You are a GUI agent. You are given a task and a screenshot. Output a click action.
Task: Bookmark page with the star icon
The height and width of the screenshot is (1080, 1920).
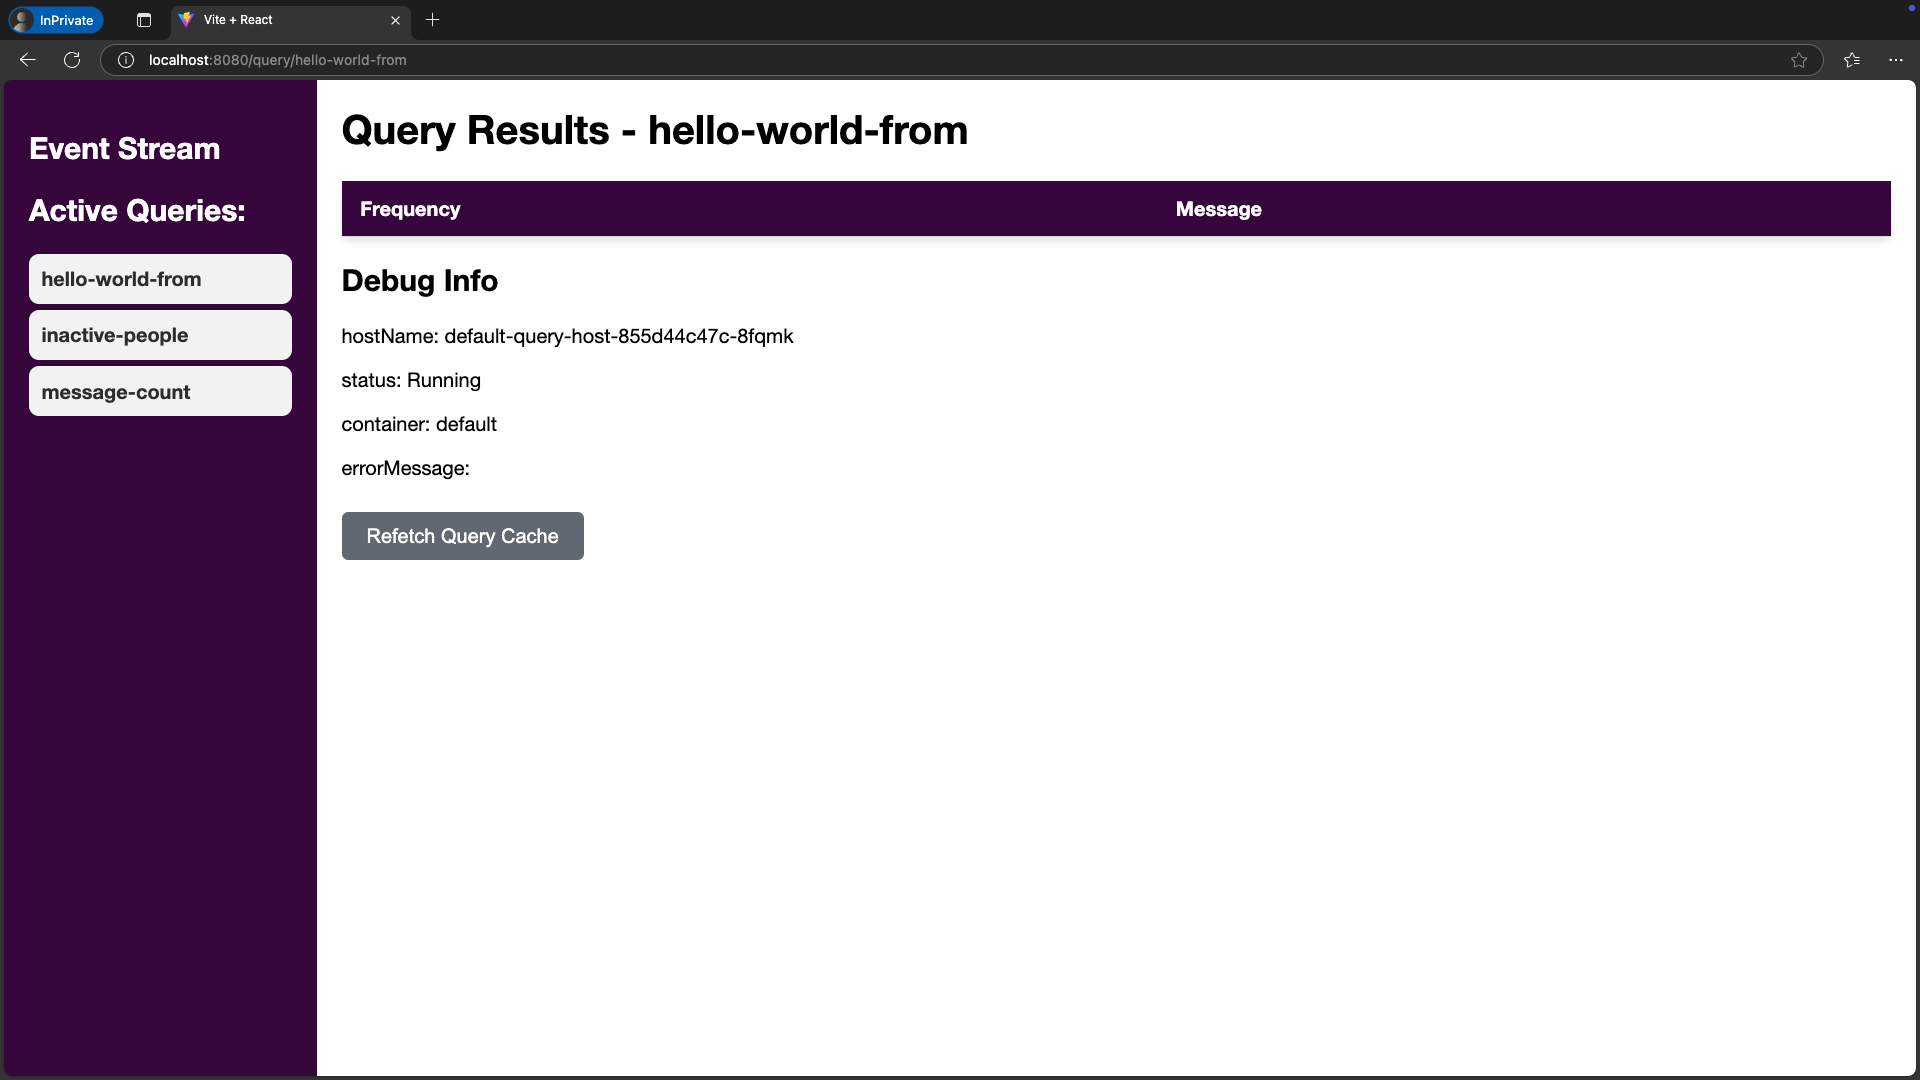[1799, 60]
